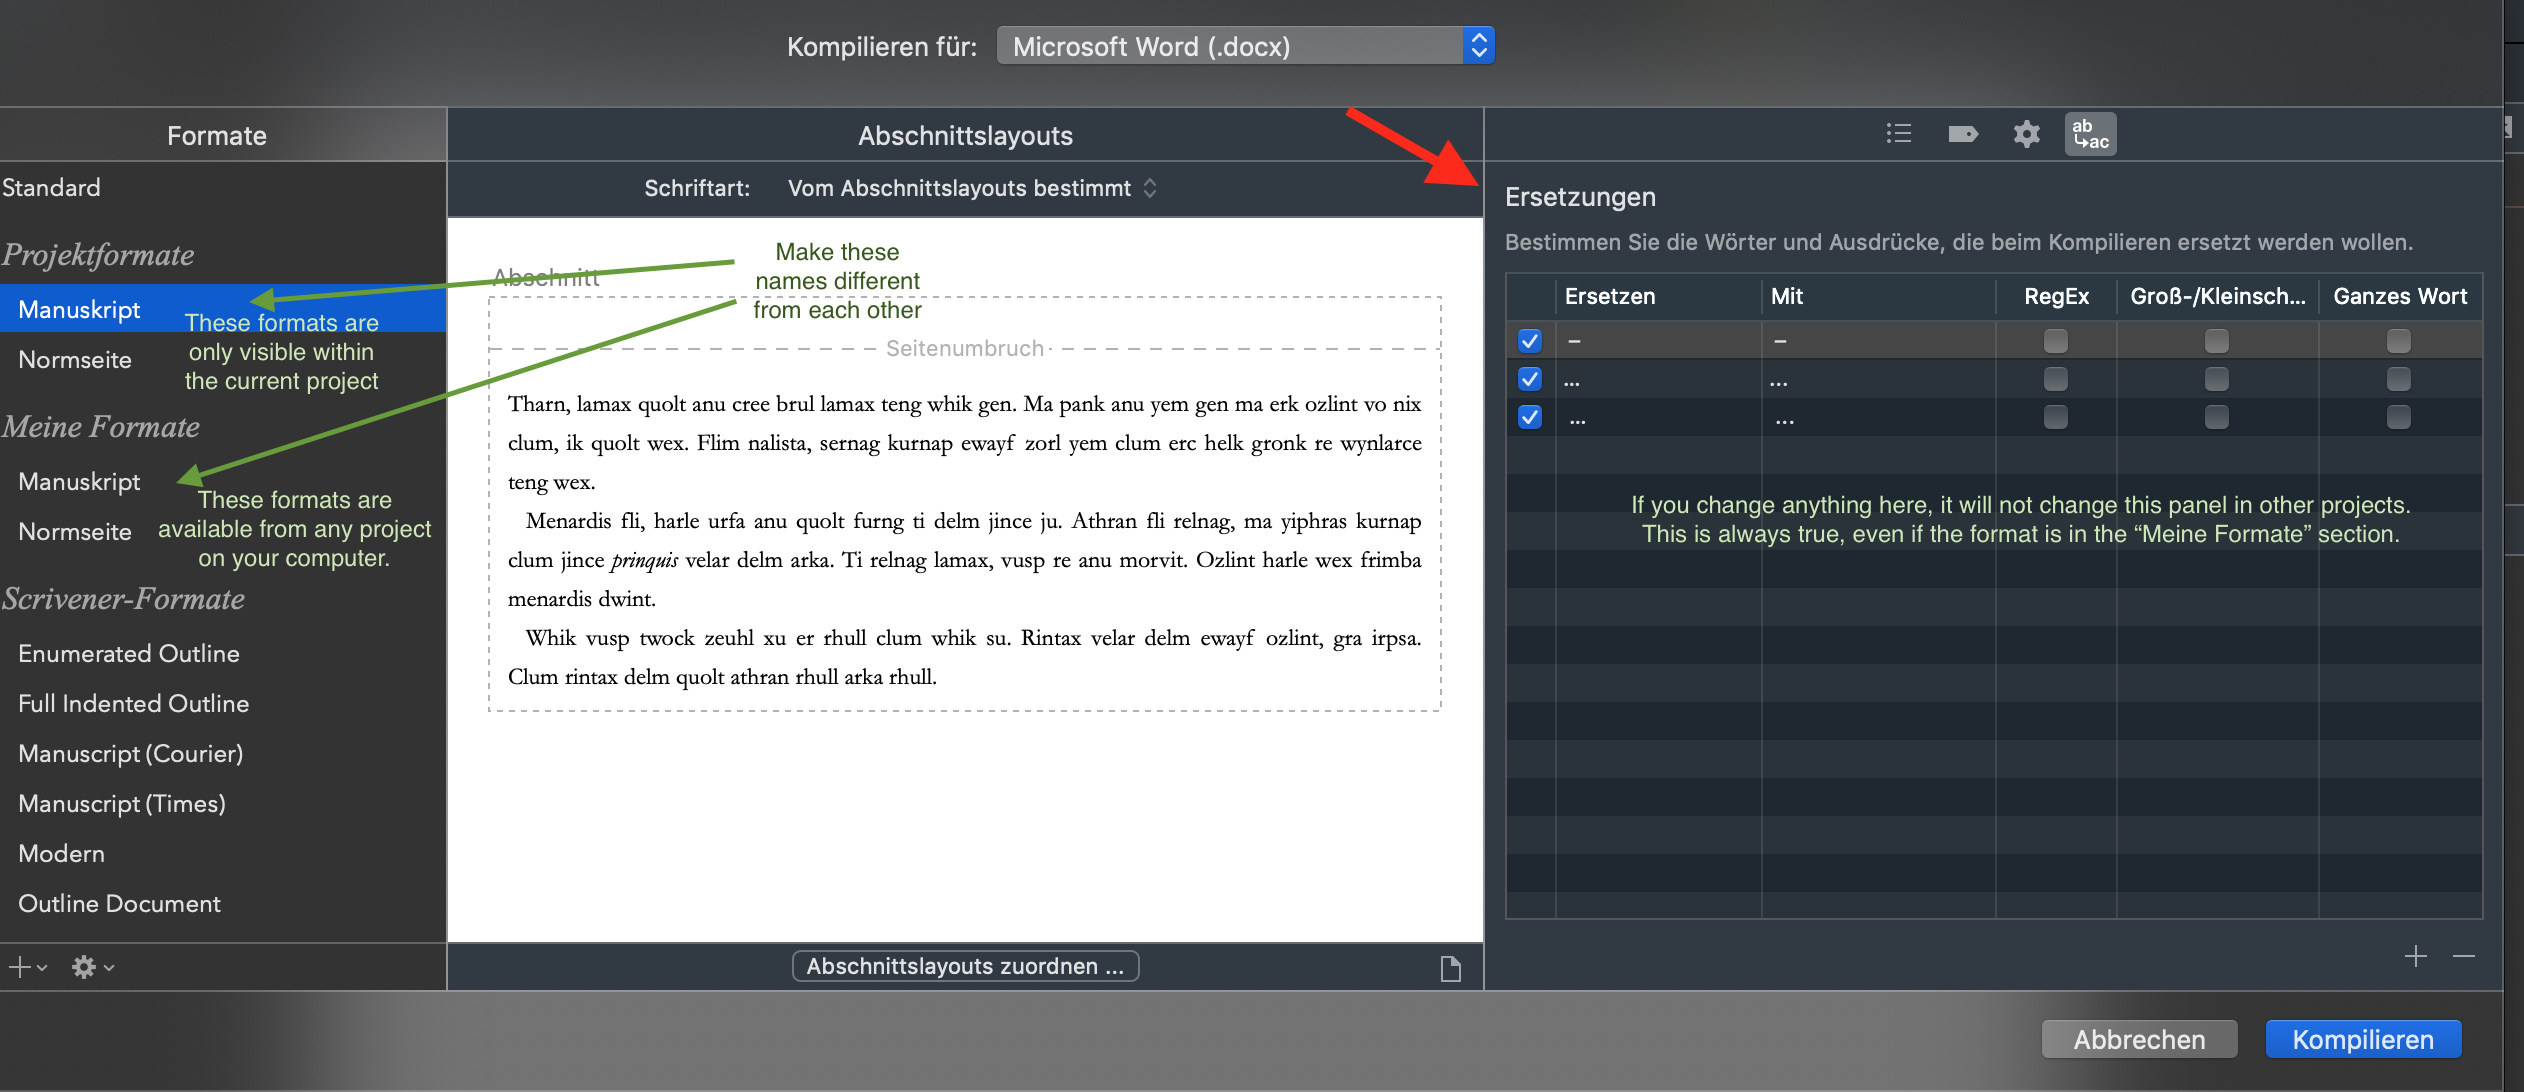2524x1092 pixels.
Task: Open the format gear actions menu
Action: coord(92,967)
